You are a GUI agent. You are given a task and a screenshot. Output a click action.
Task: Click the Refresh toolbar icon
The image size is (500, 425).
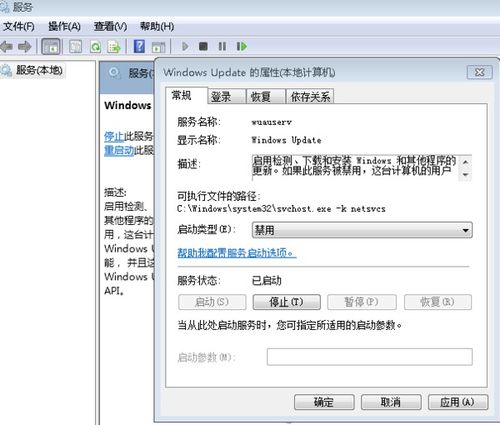click(96, 47)
